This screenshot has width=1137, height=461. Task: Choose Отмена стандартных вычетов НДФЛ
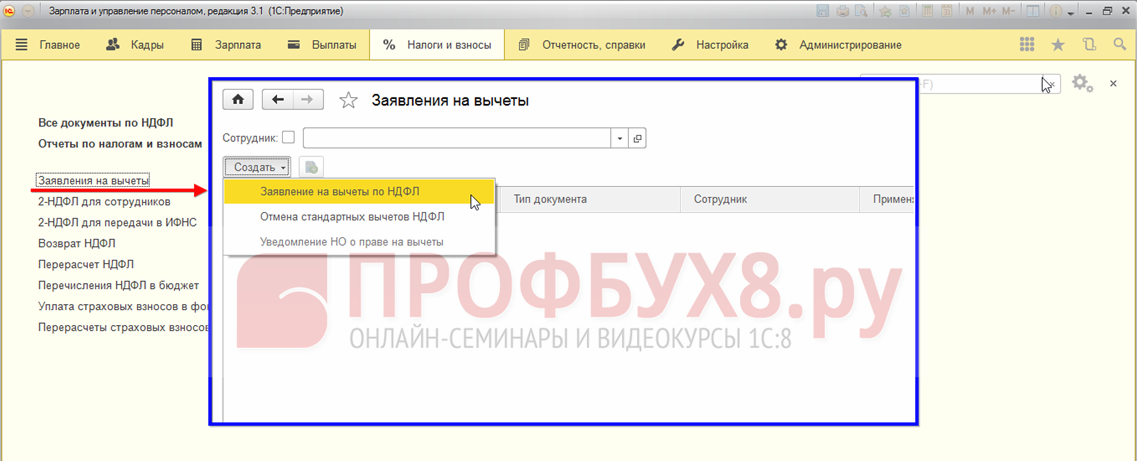(x=360, y=216)
